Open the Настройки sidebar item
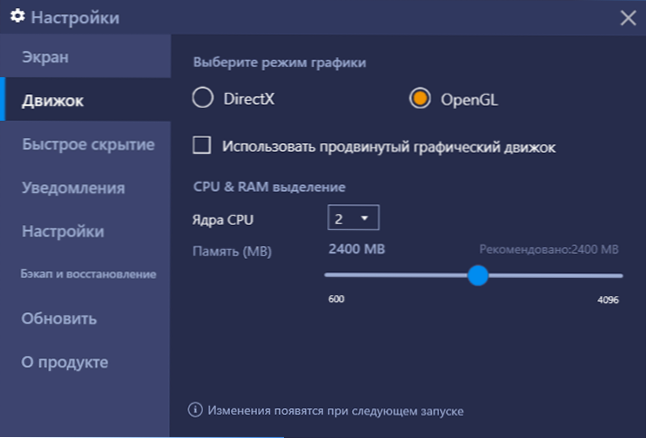The height and width of the screenshot is (438, 646). pos(86,231)
